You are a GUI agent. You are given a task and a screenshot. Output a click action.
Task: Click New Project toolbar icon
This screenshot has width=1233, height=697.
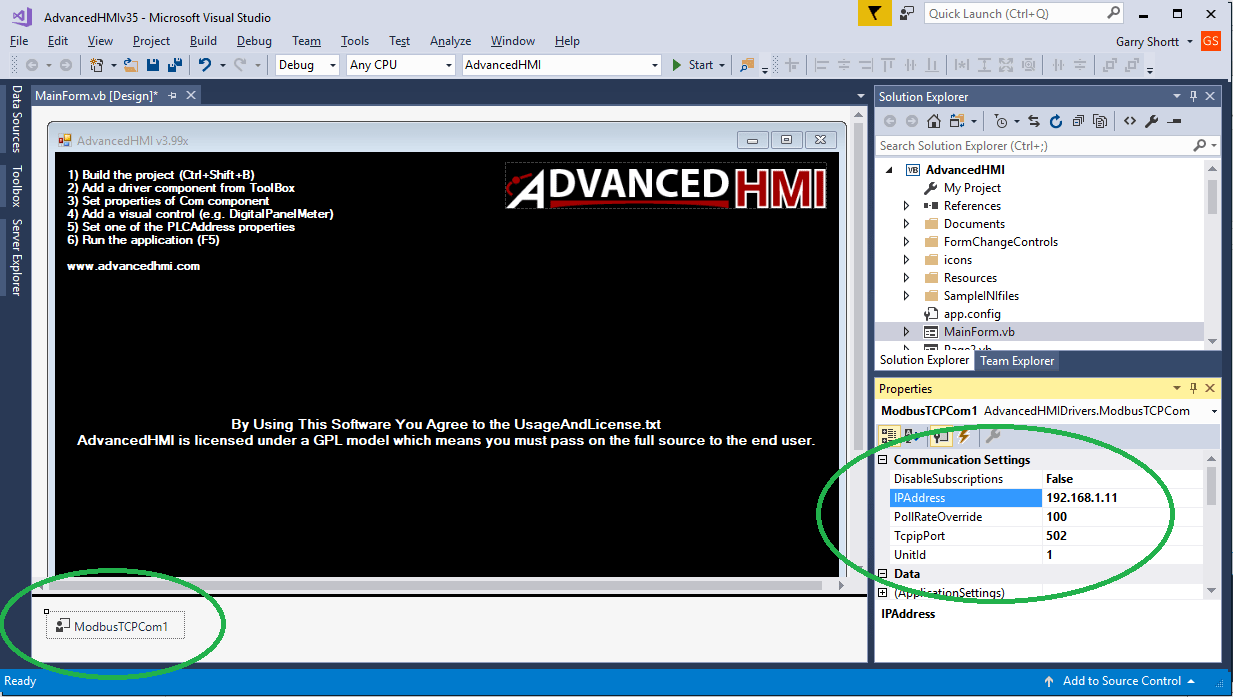[x=97, y=65]
